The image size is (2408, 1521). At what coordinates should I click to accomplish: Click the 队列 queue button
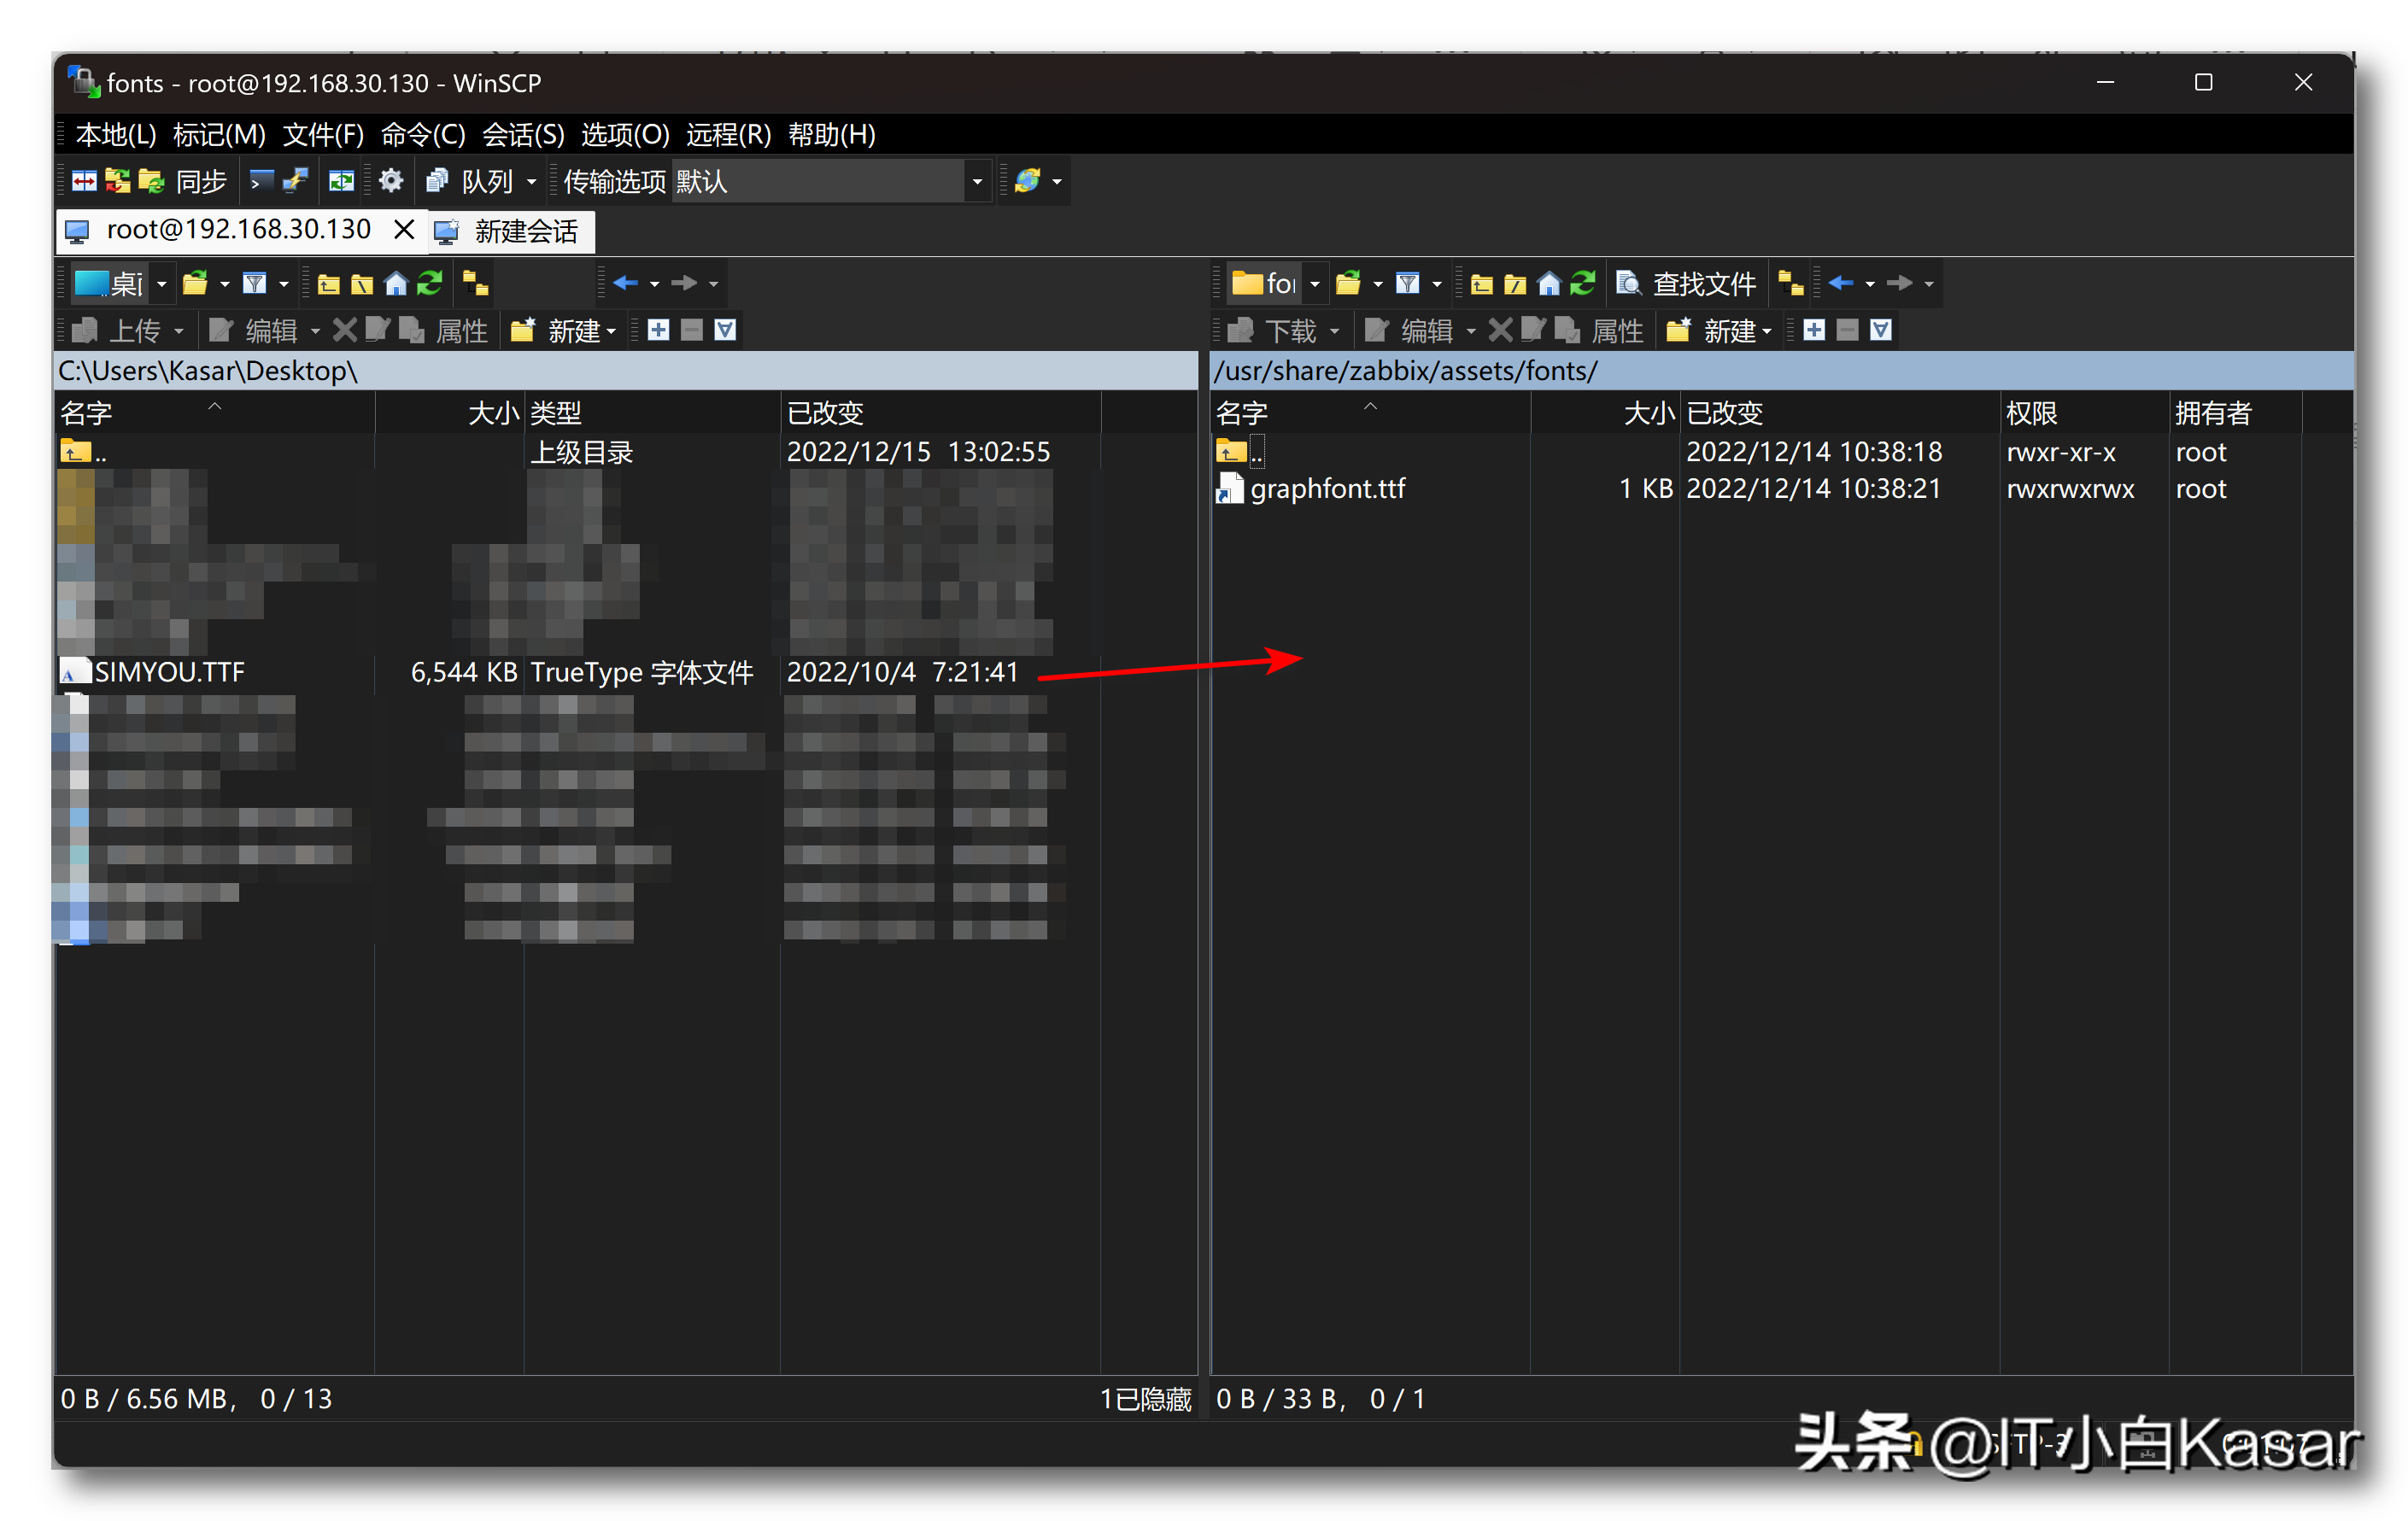click(x=471, y=181)
